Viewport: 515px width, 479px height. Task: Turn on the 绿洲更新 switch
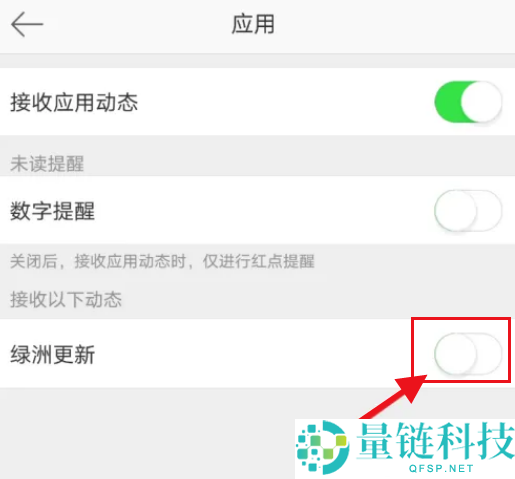click(x=468, y=353)
